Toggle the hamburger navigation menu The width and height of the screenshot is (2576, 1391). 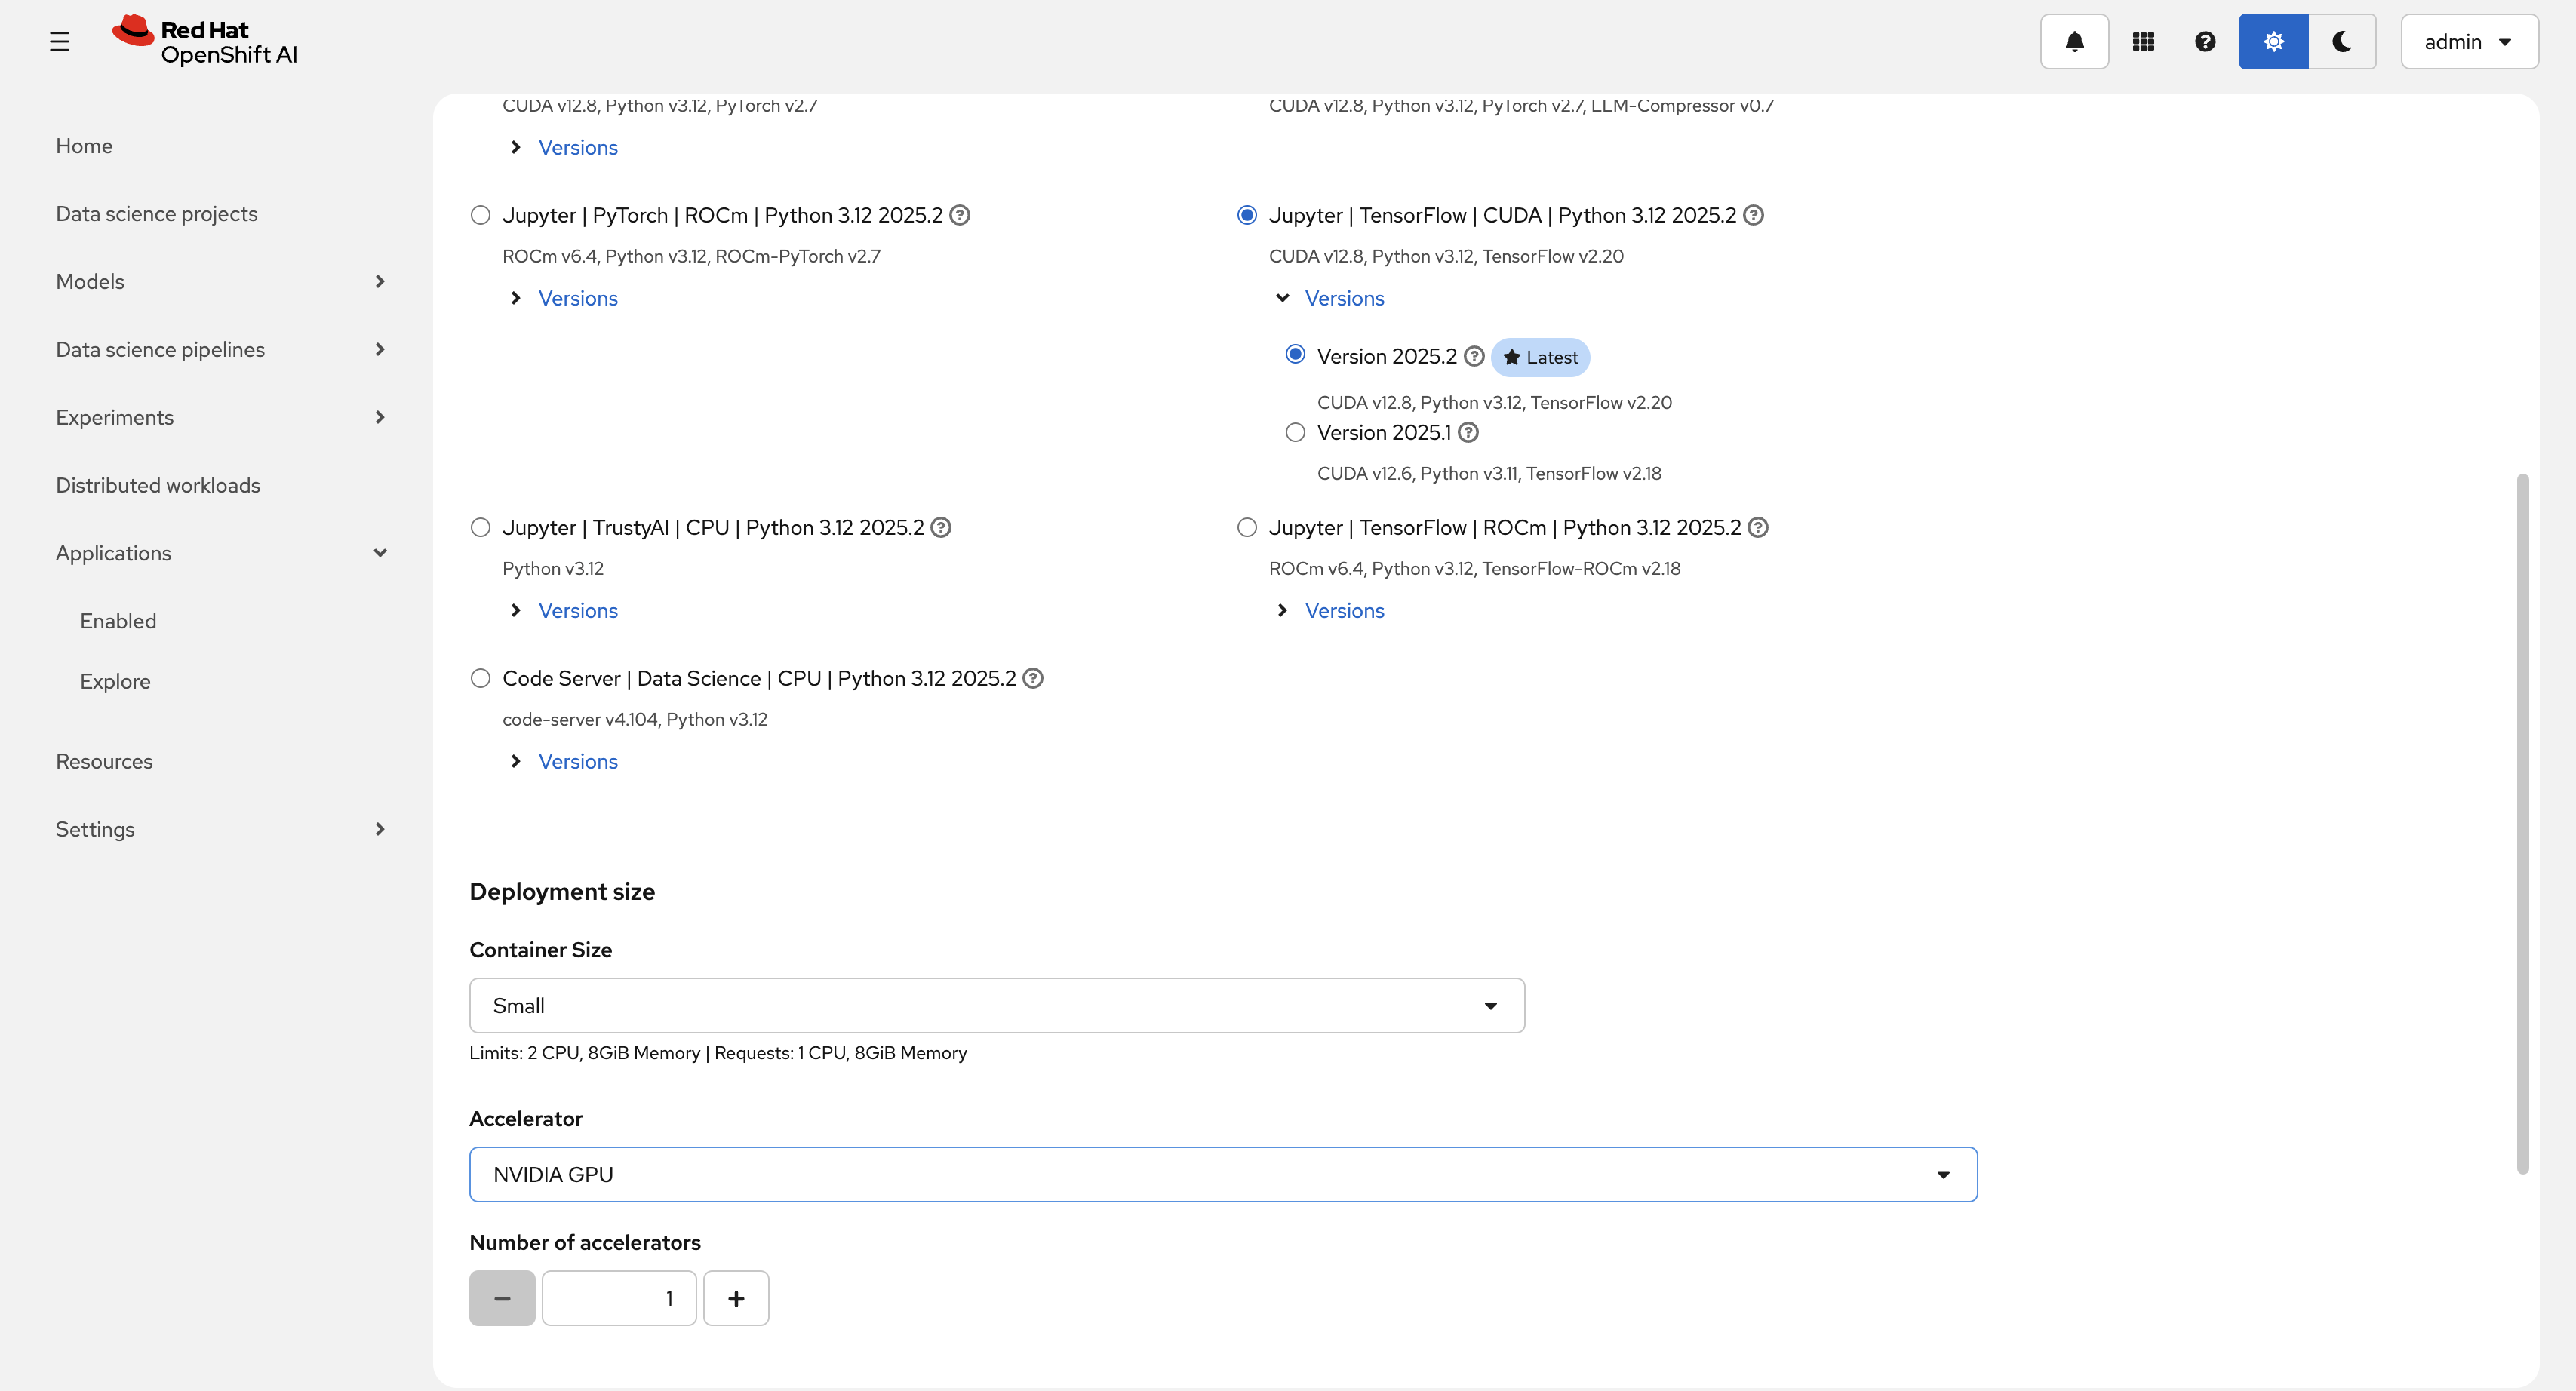click(x=59, y=41)
